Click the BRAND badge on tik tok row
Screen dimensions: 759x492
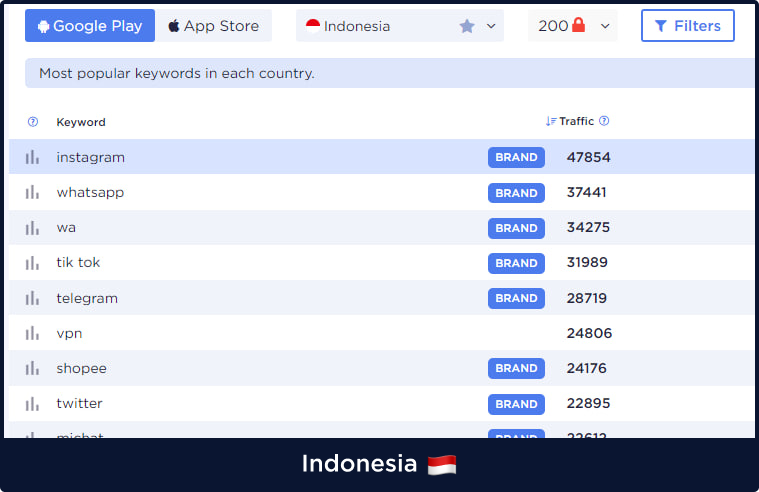pos(516,263)
